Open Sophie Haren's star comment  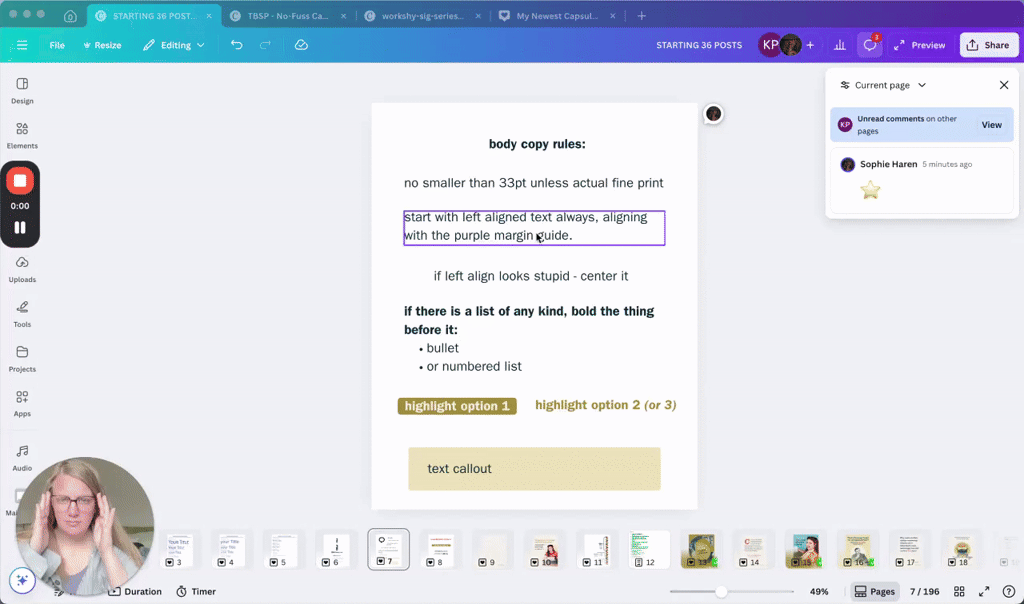pos(921,181)
